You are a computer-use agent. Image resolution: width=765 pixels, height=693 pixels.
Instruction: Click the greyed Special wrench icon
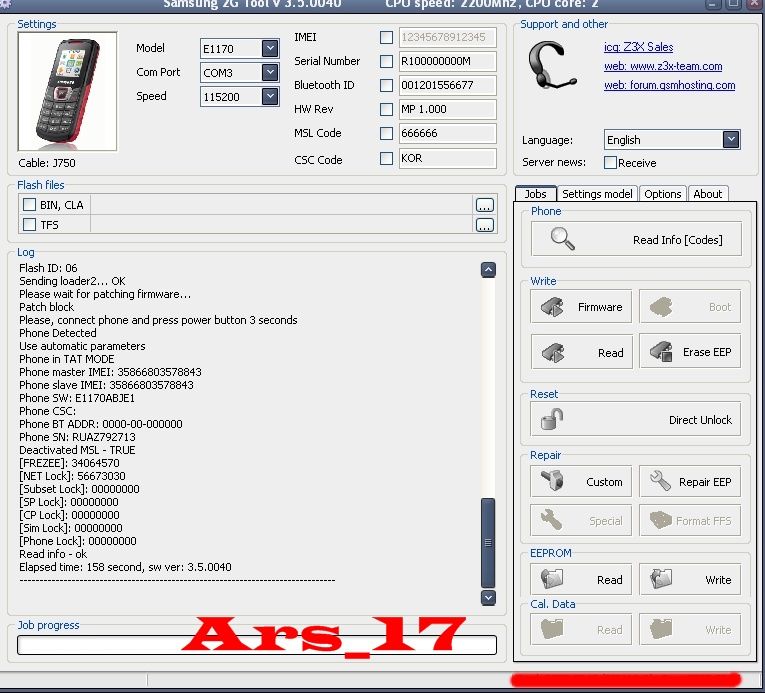[551, 520]
